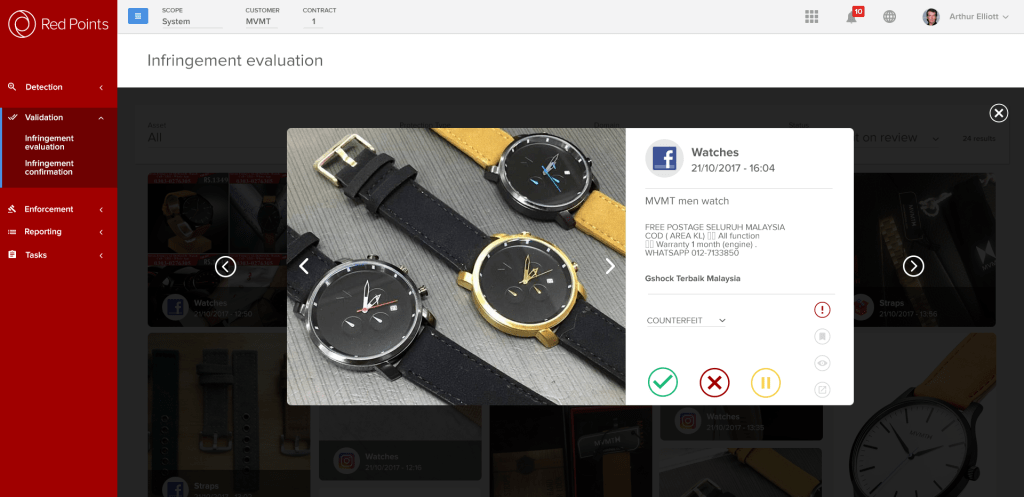Show previous watch photo in the gallery
The height and width of the screenshot is (497, 1024).
coord(304,266)
